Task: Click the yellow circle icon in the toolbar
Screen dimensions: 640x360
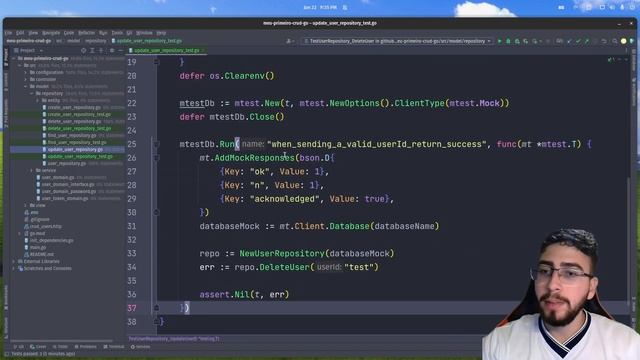Action: tap(623, 41)
